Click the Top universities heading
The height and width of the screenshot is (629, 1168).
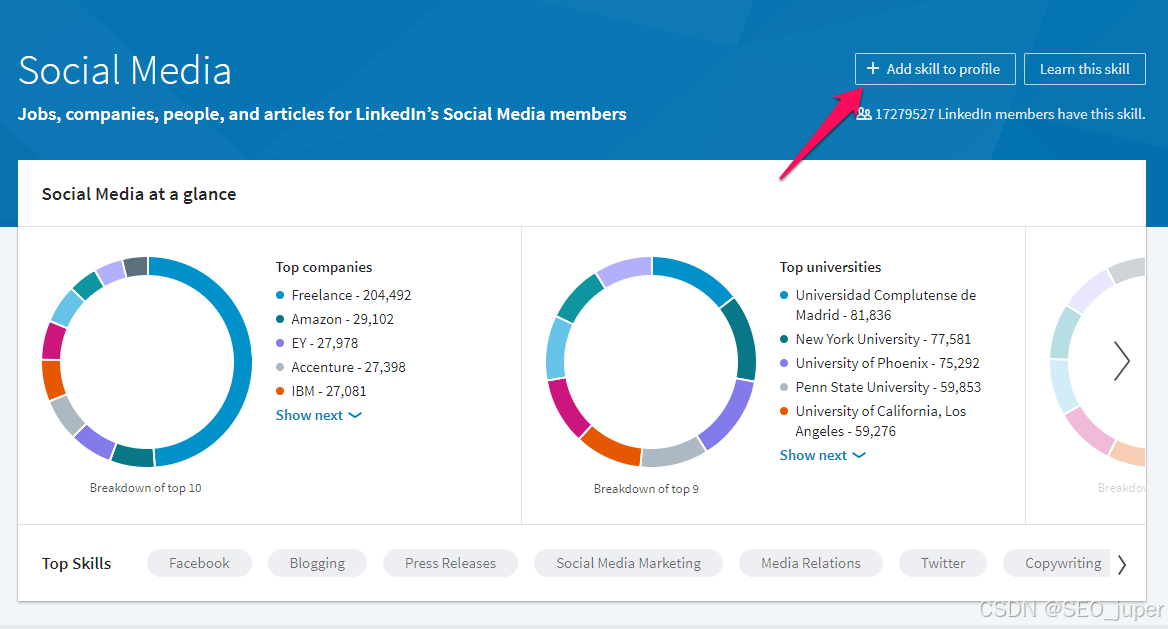pos(830,267)
